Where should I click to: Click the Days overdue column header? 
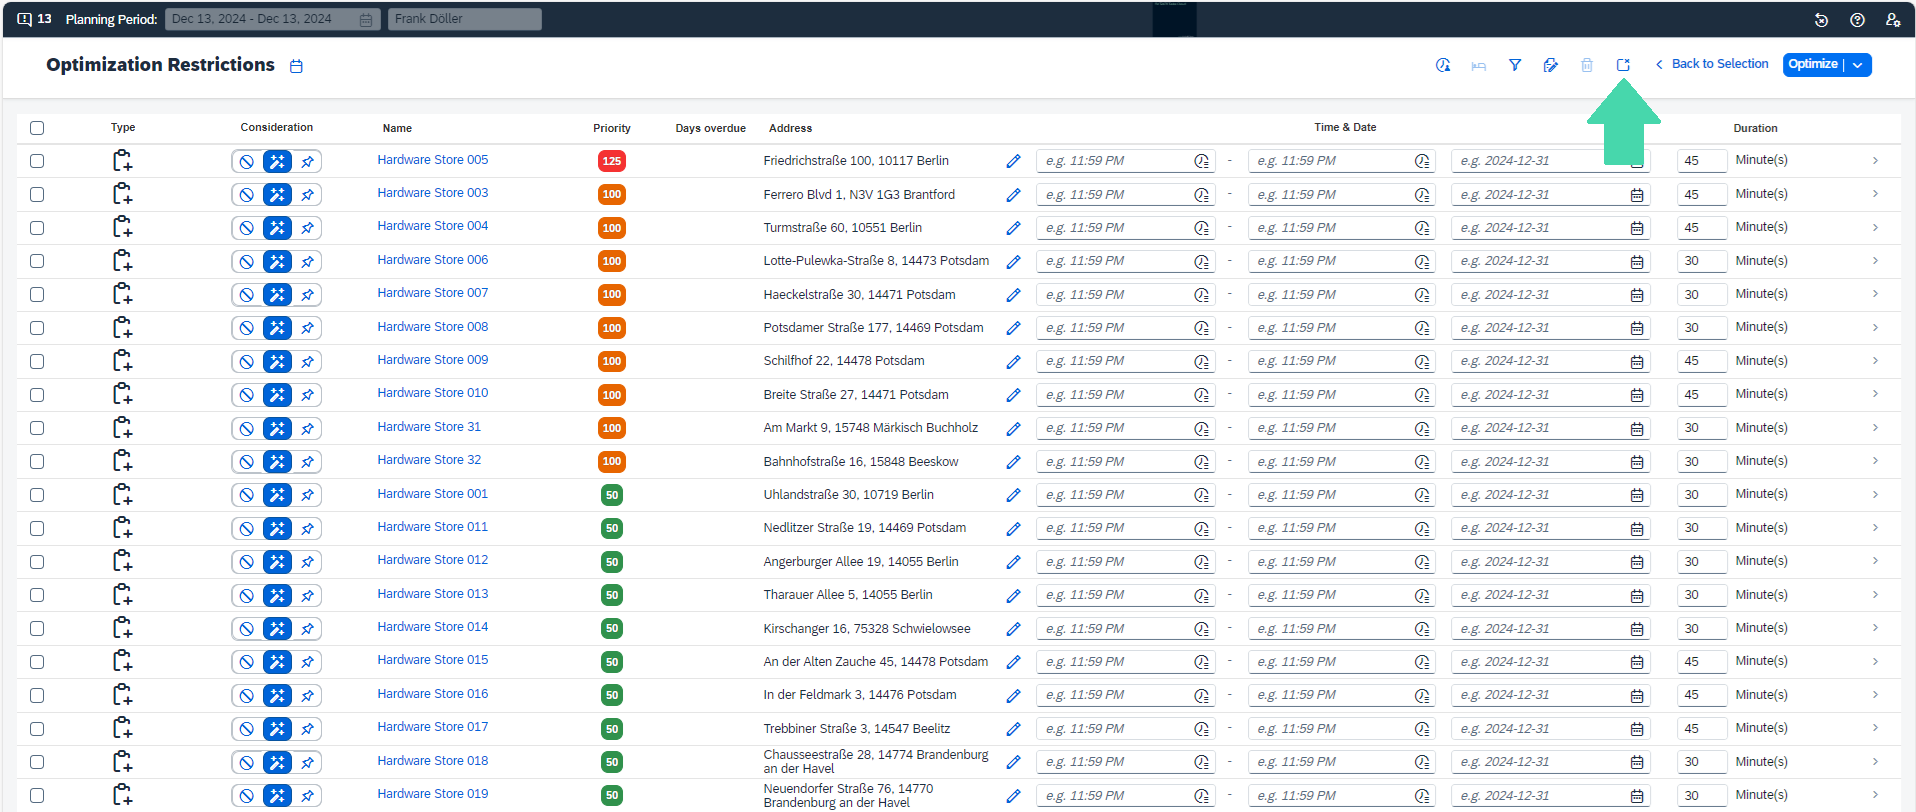[x=710, y=128]
